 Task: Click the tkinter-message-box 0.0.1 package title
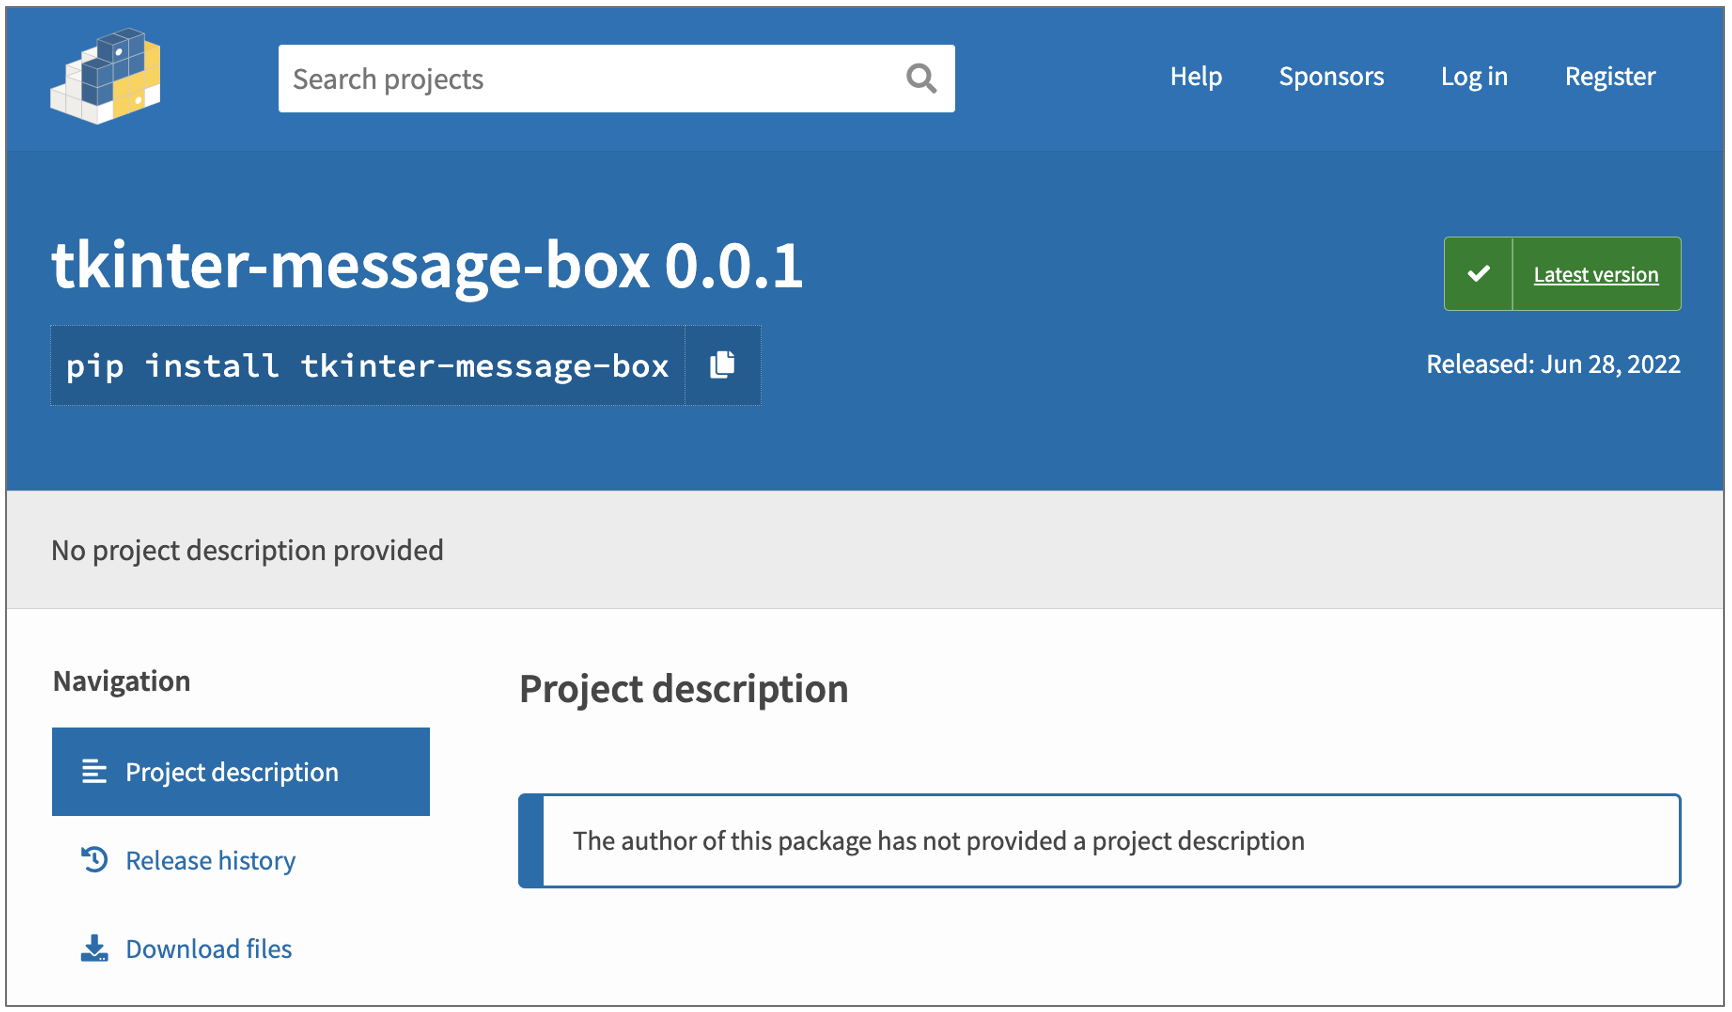[x=427, y=267]
